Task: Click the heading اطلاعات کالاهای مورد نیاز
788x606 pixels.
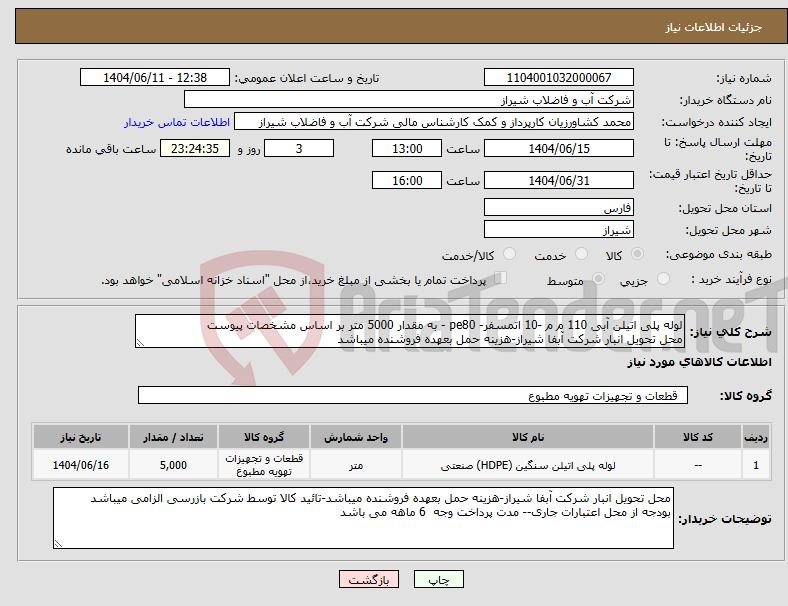Action: pos(699,362)
